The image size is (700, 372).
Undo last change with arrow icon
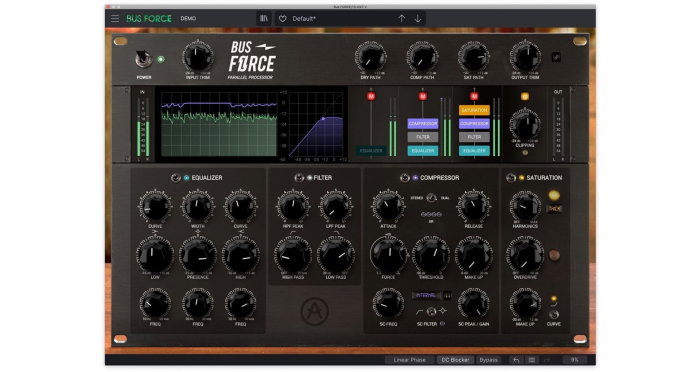[x=516, y=360]
